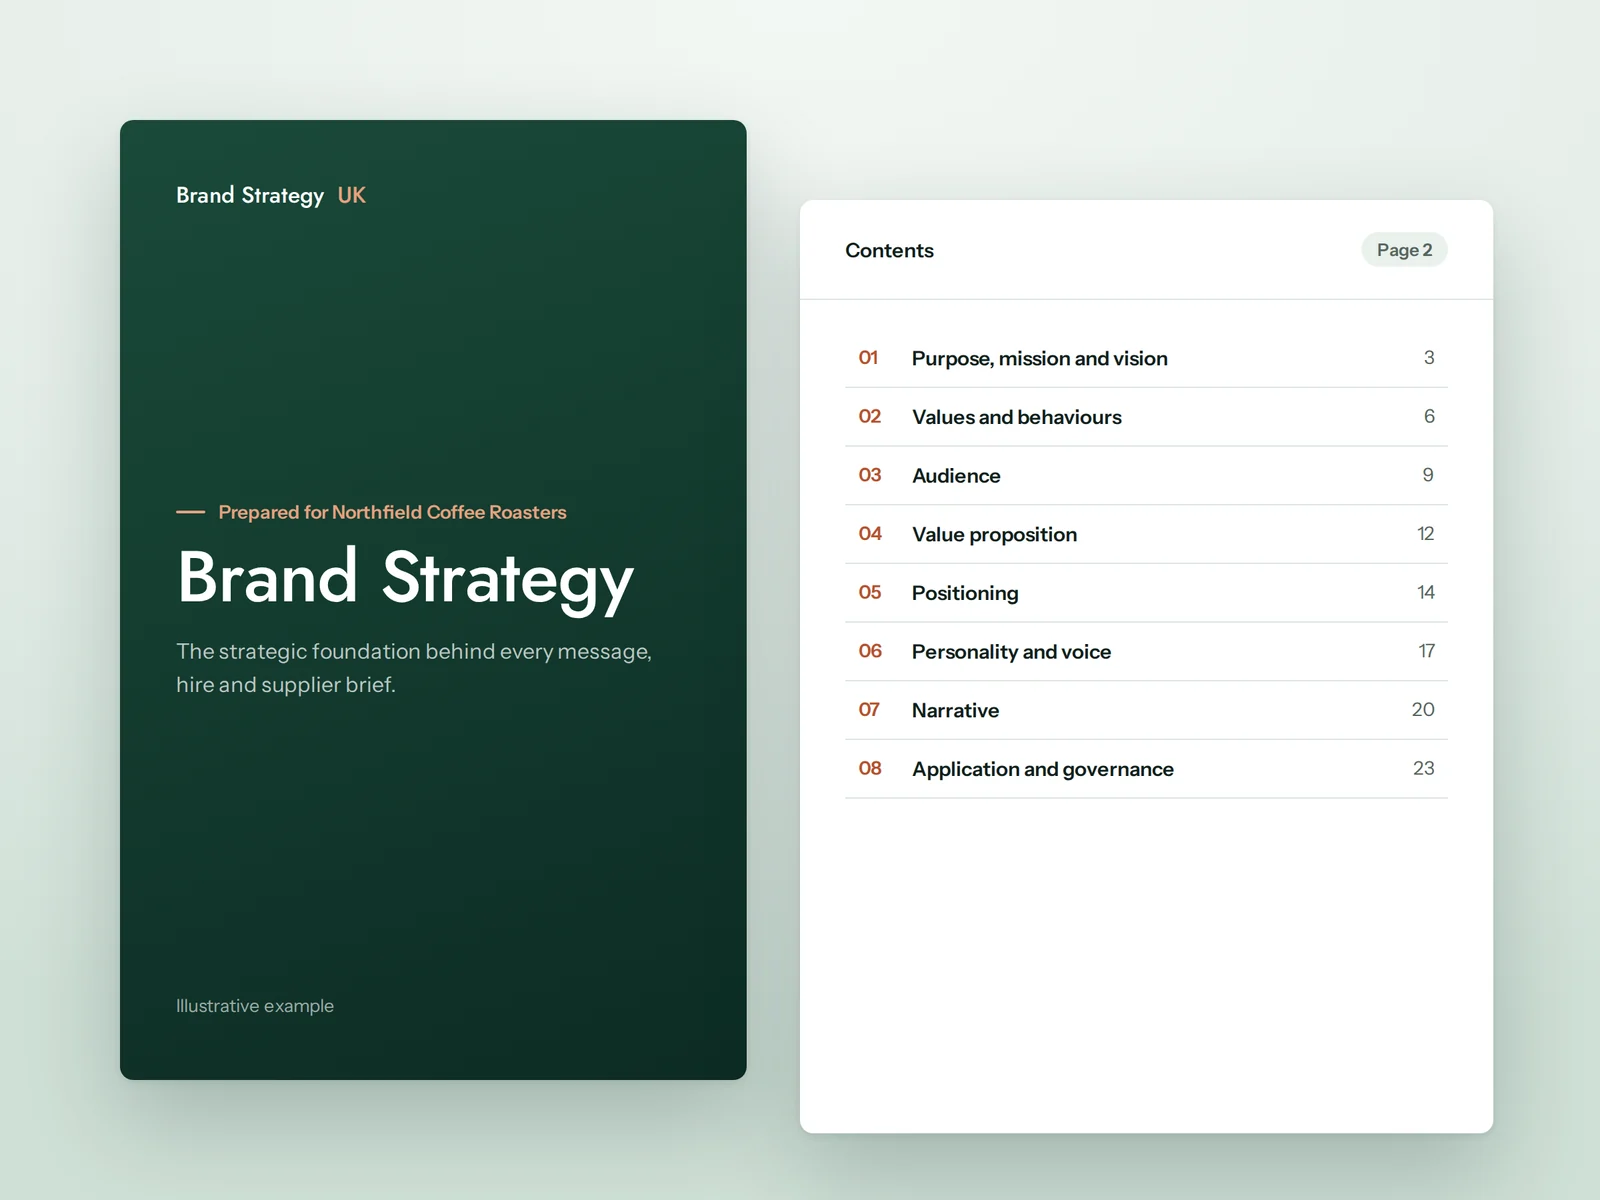Viewport: 1600px width, 1200px height.
Task: Click page number 14 for Positioning
Action: click(x=1426, y=593)
